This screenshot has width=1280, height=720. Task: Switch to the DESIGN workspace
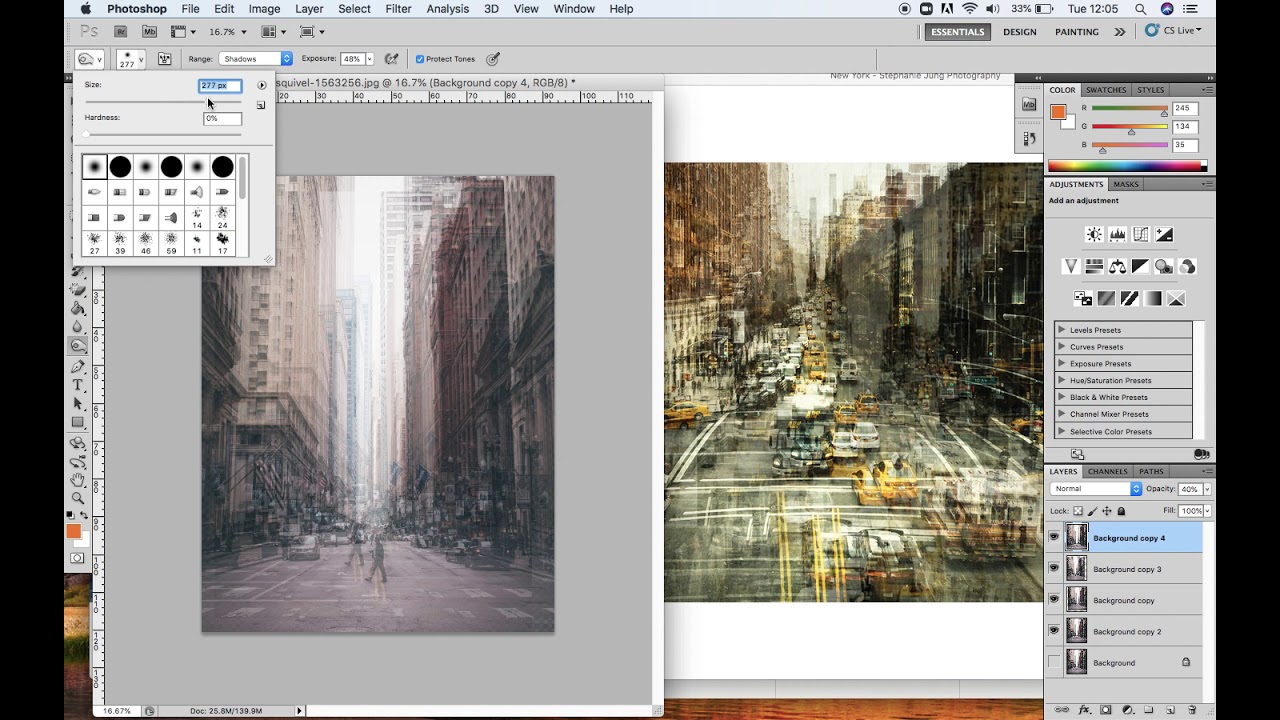(x=1019, y=32)
